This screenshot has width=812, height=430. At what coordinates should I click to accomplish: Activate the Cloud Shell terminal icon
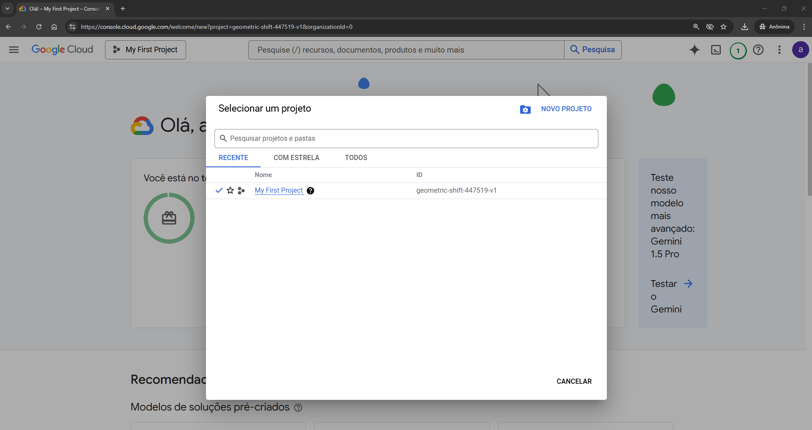[x=716, y=50]
